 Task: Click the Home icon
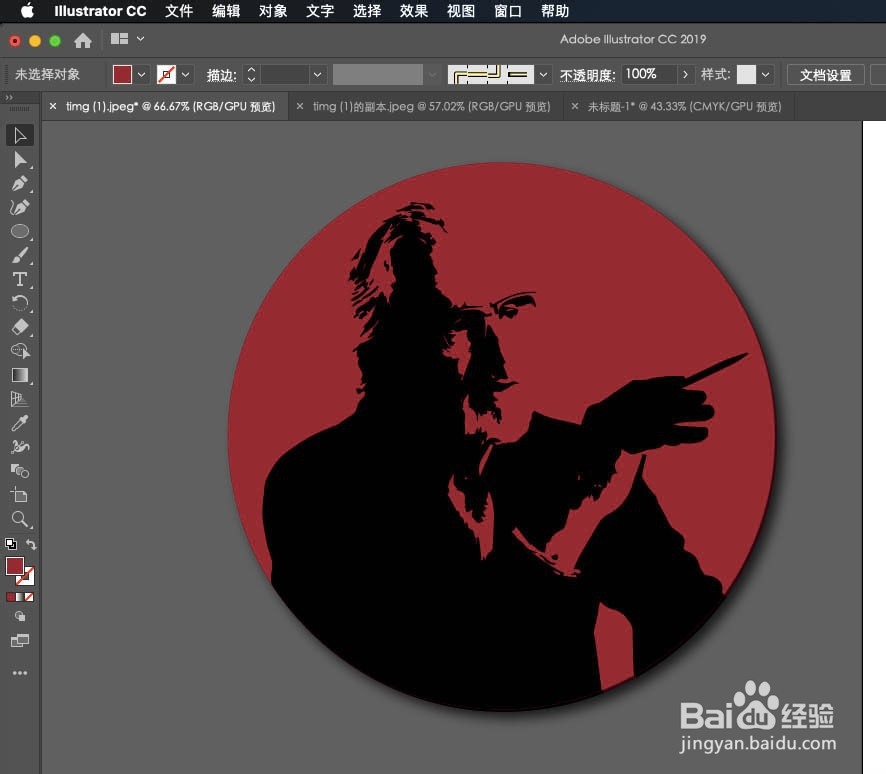click(82, 40)
